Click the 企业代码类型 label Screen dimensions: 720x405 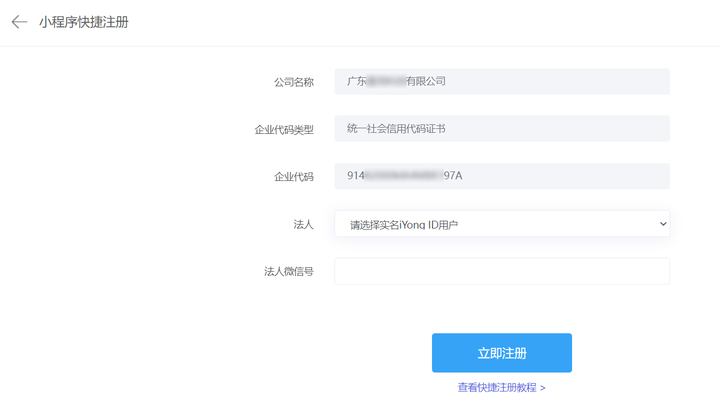(x=284, y=130)
